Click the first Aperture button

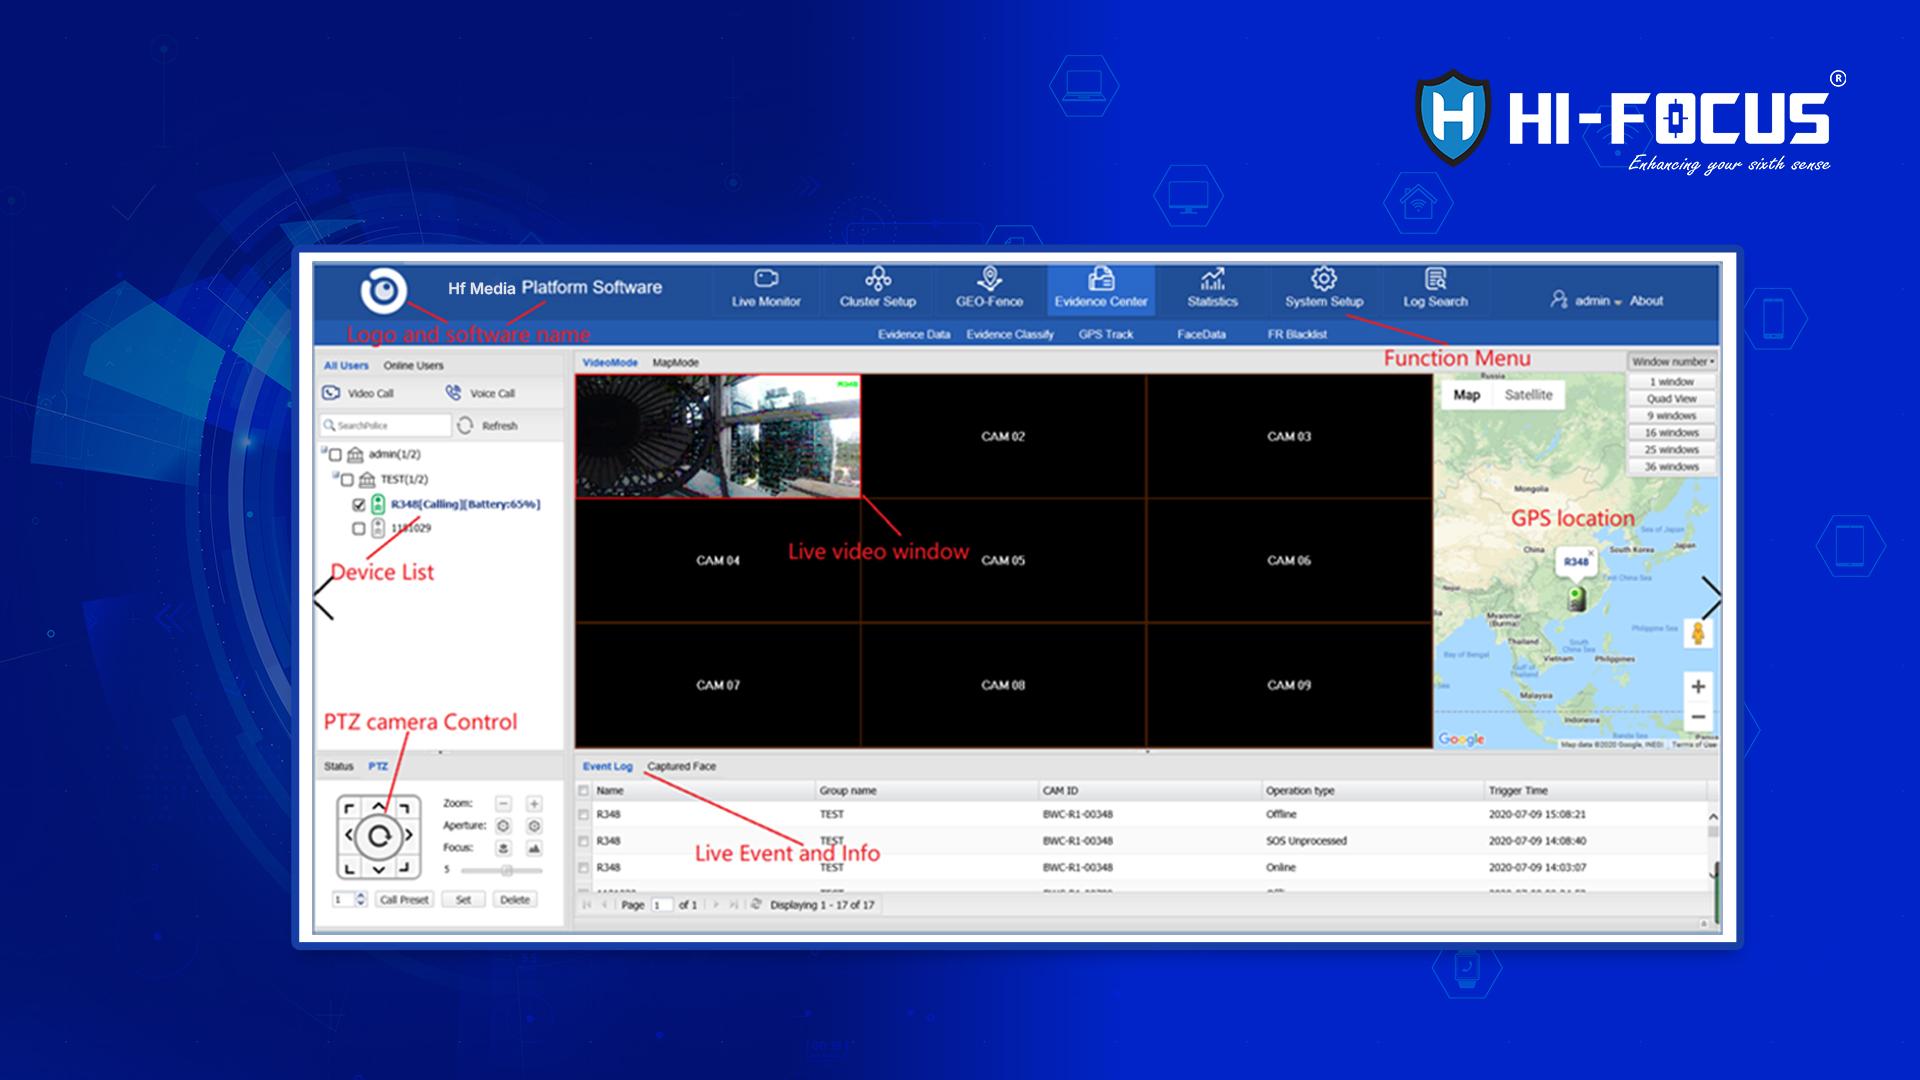[503, 826]
